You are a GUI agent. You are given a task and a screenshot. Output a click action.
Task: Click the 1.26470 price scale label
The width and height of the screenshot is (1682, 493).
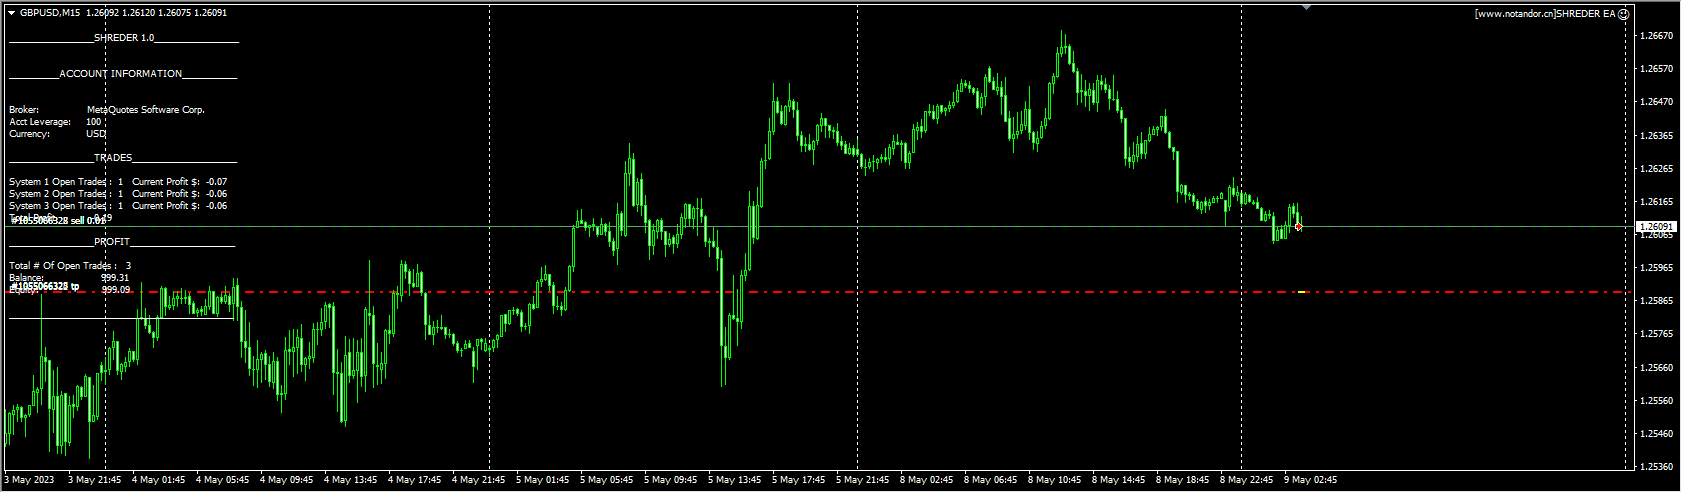[x=1657, y=102]
